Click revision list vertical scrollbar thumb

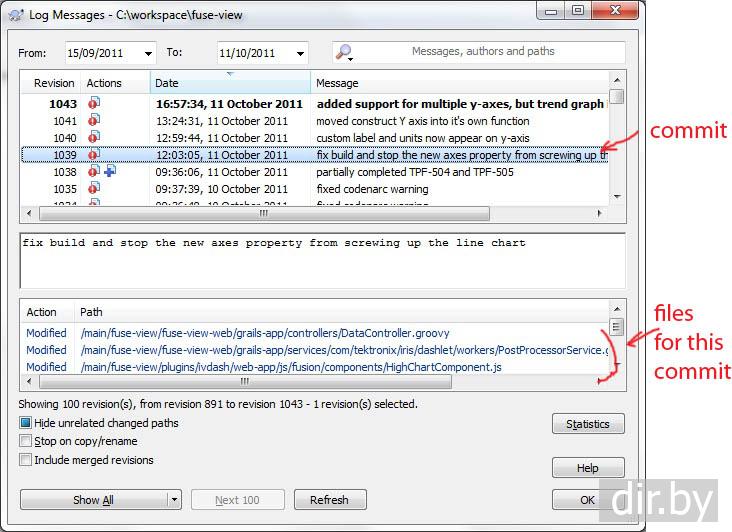click(617, 97)
